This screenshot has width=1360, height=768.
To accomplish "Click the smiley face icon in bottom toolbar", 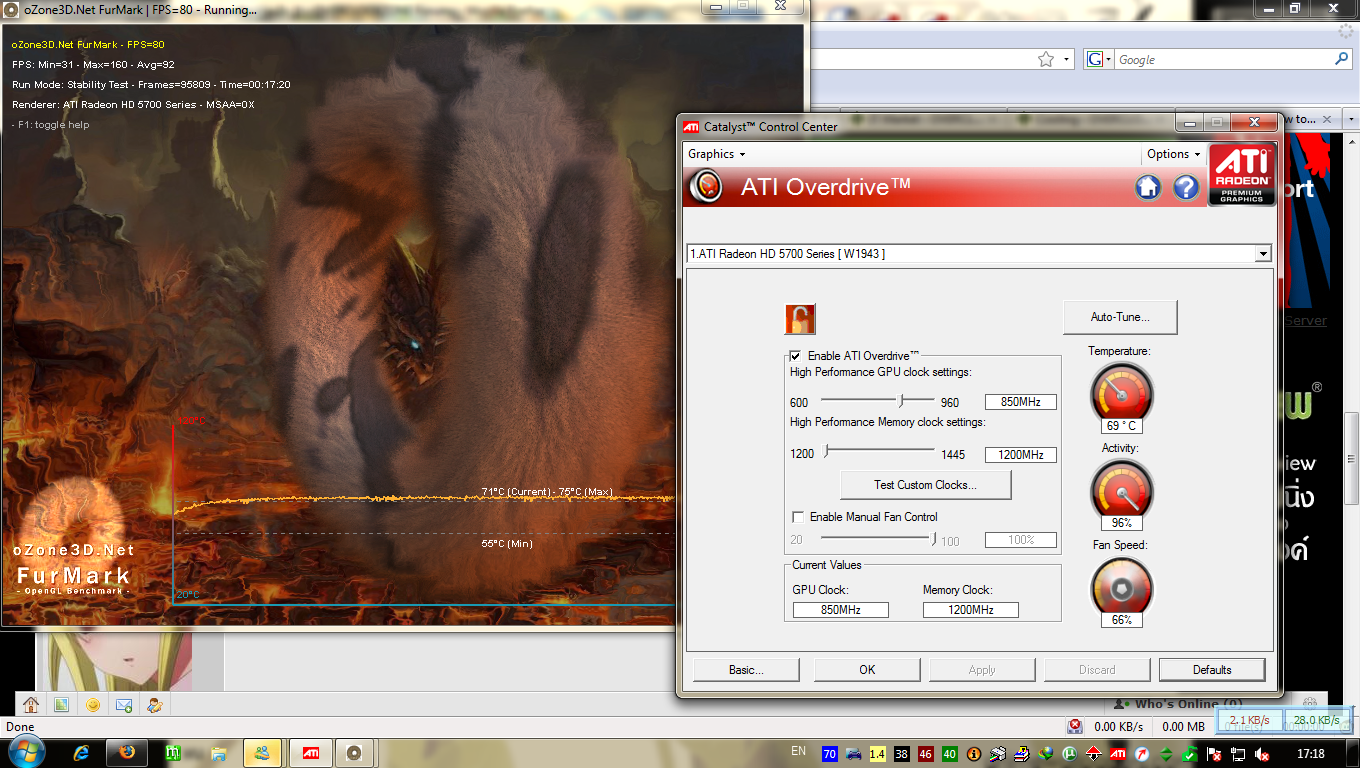I will (x=93, y=705).
